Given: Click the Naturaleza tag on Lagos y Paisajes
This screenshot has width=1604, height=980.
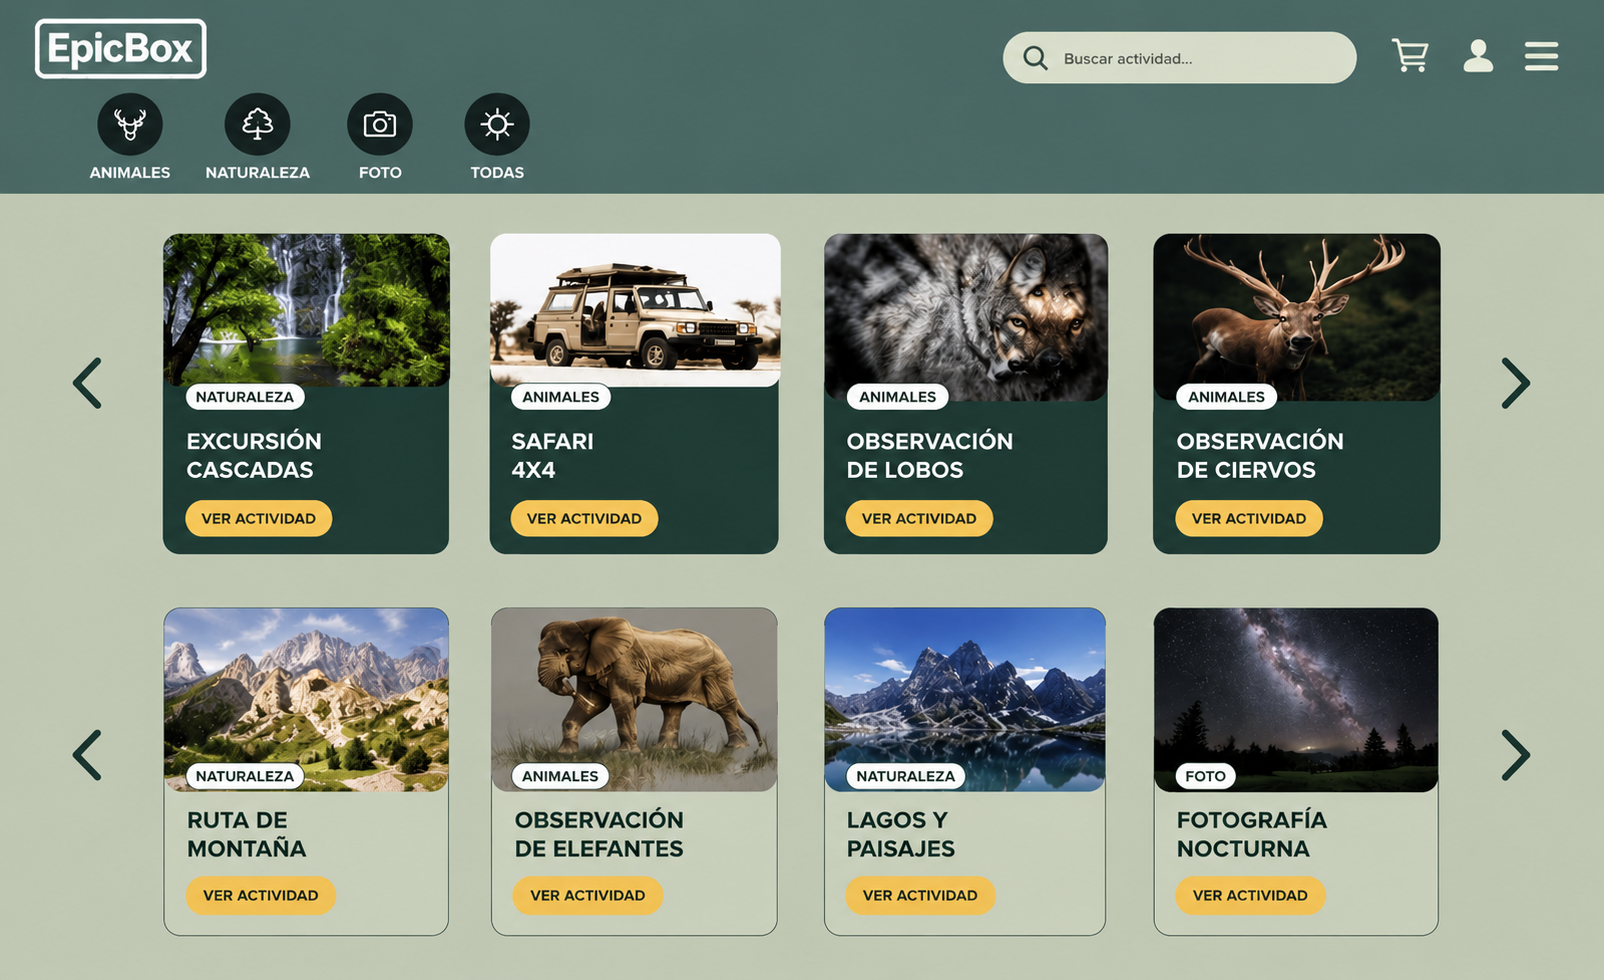Looking at the screenshot, I should pos(906,776).
